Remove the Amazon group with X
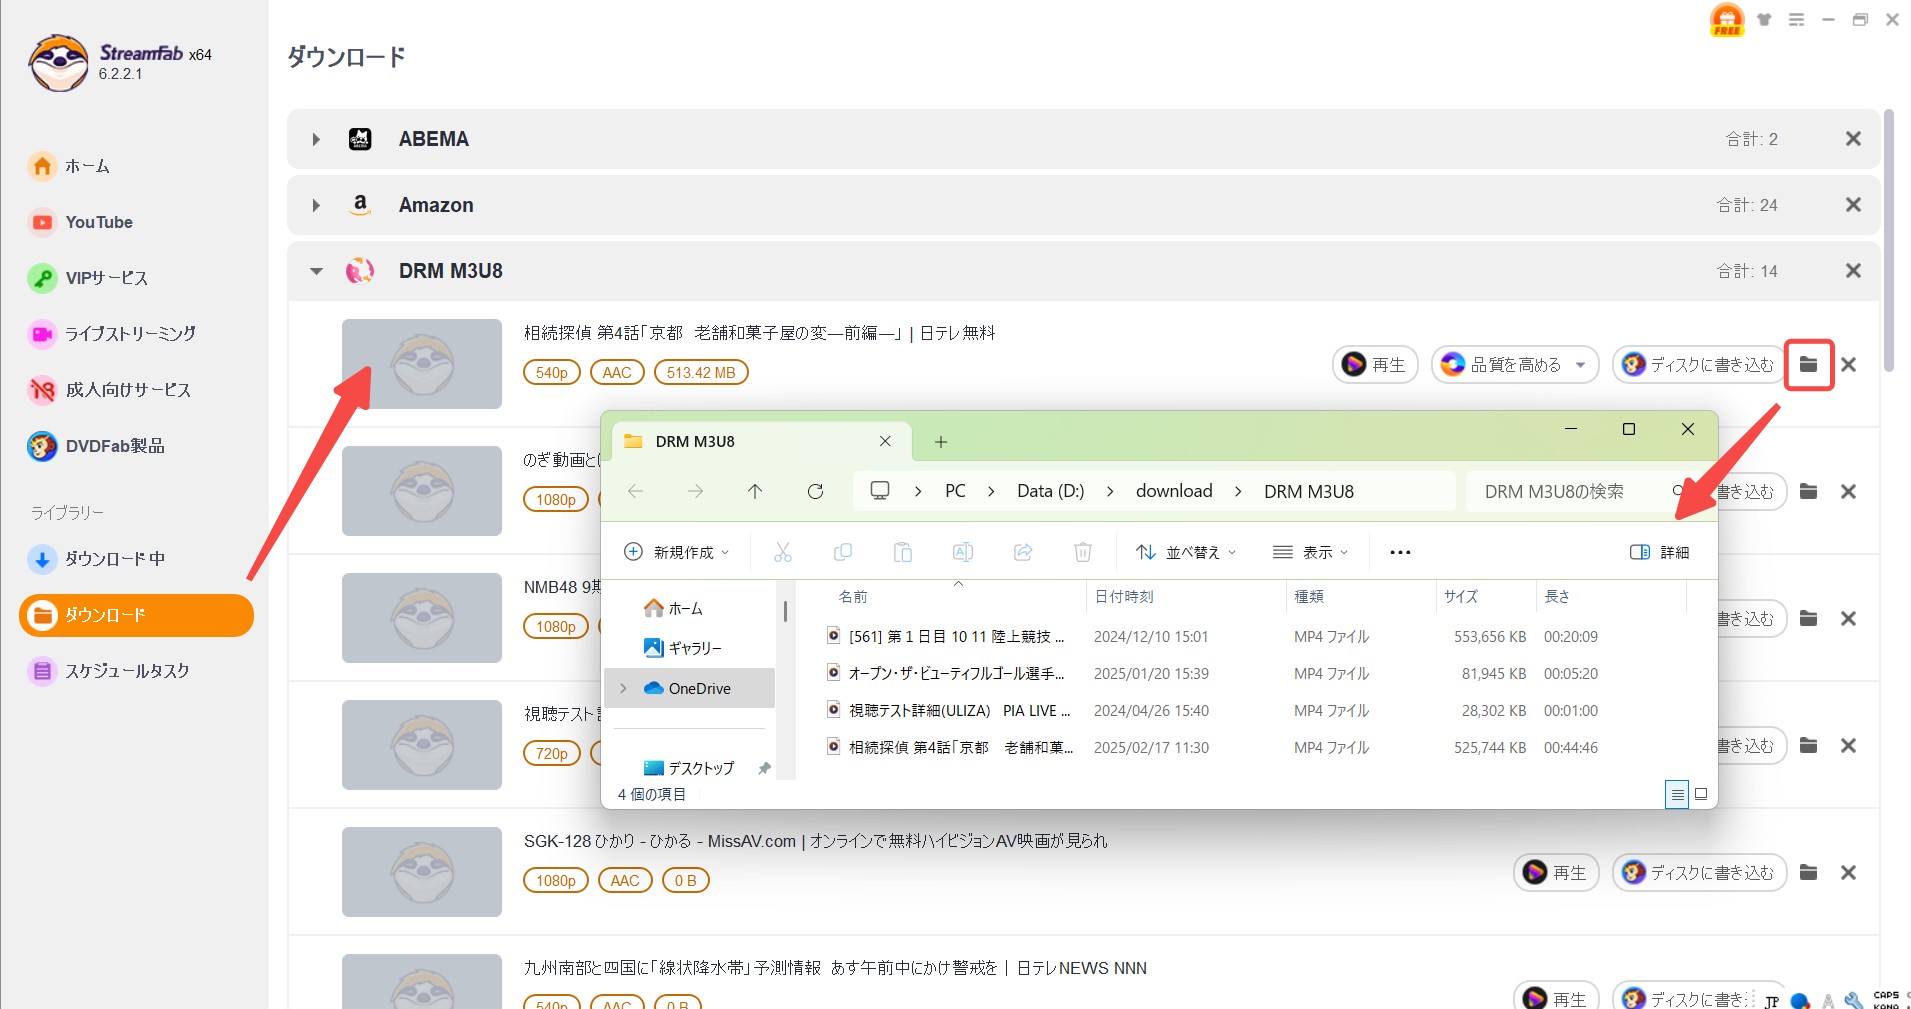This screenshot has width=1911, height=1009. pyautogui.click(x=1853, y=205)
